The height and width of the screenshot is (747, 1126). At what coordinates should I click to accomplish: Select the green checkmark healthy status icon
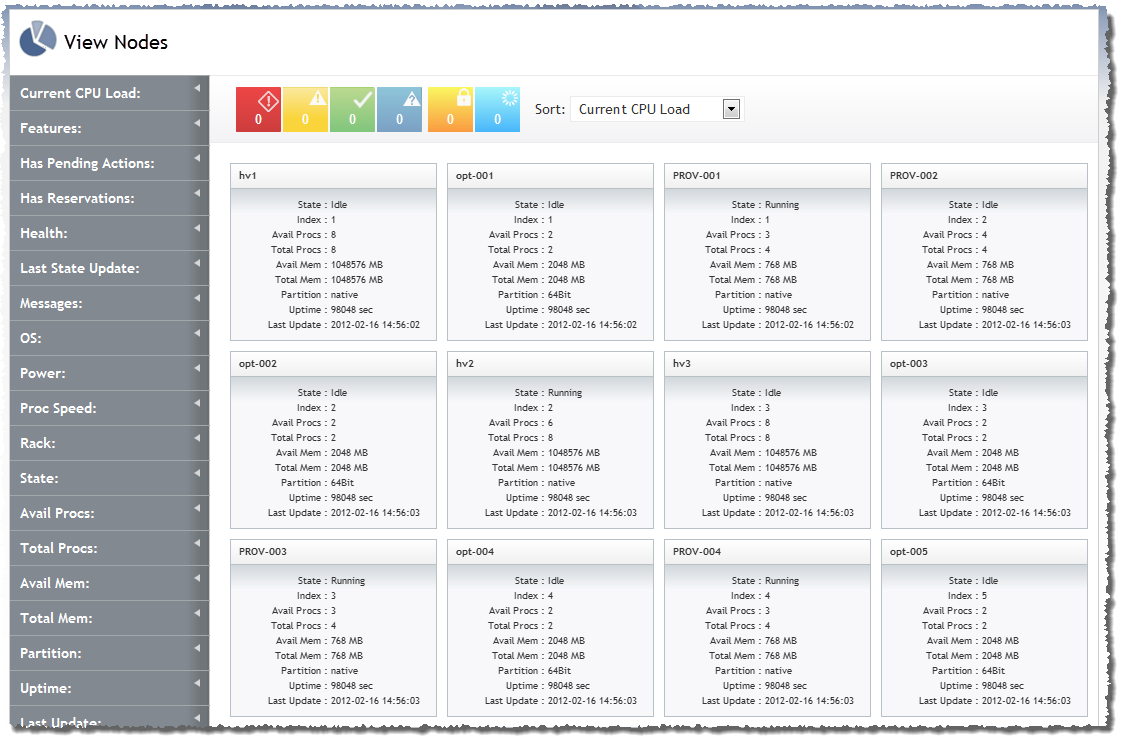353,109
